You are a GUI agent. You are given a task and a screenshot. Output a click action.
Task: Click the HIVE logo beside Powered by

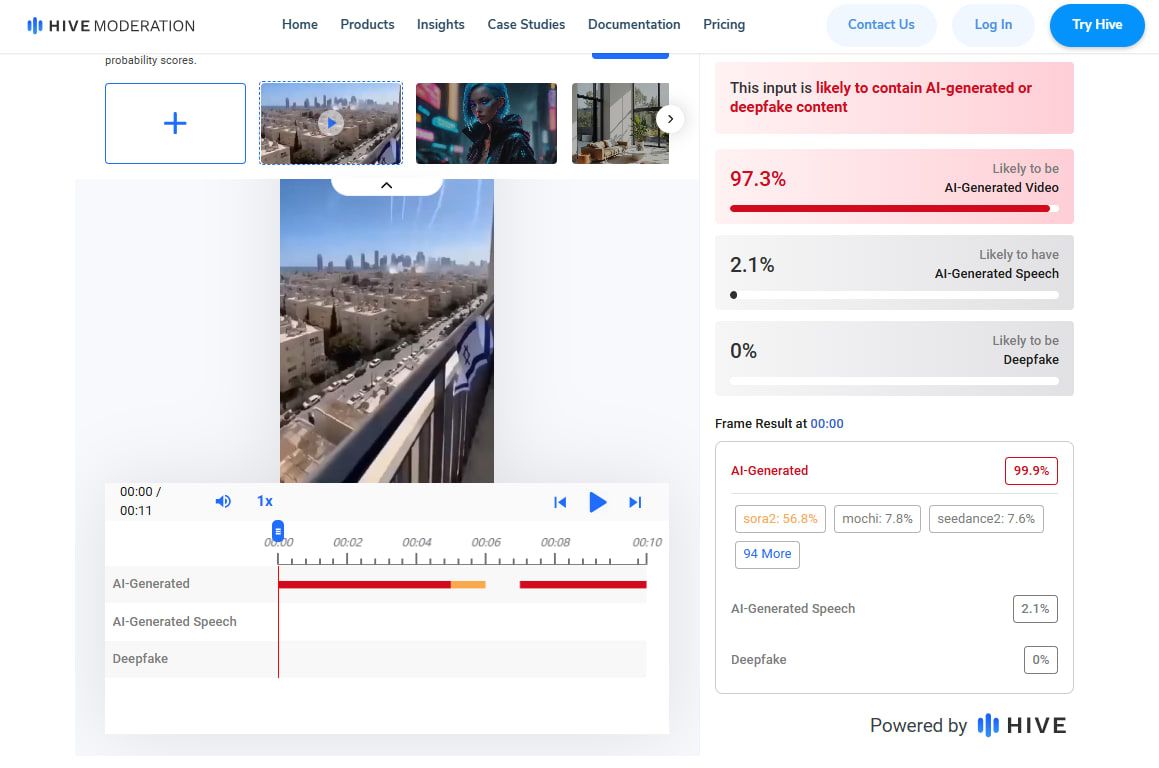tap(1022, 726)
